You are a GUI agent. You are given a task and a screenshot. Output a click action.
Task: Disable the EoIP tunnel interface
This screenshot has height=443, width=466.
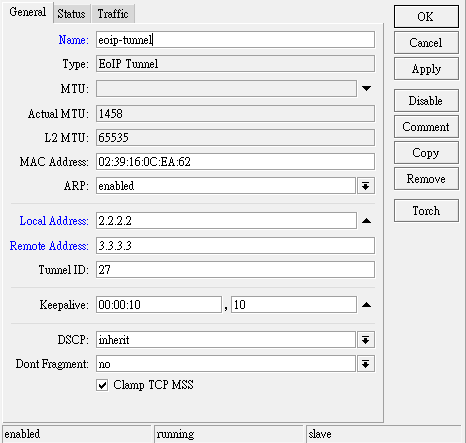(426, 100)
